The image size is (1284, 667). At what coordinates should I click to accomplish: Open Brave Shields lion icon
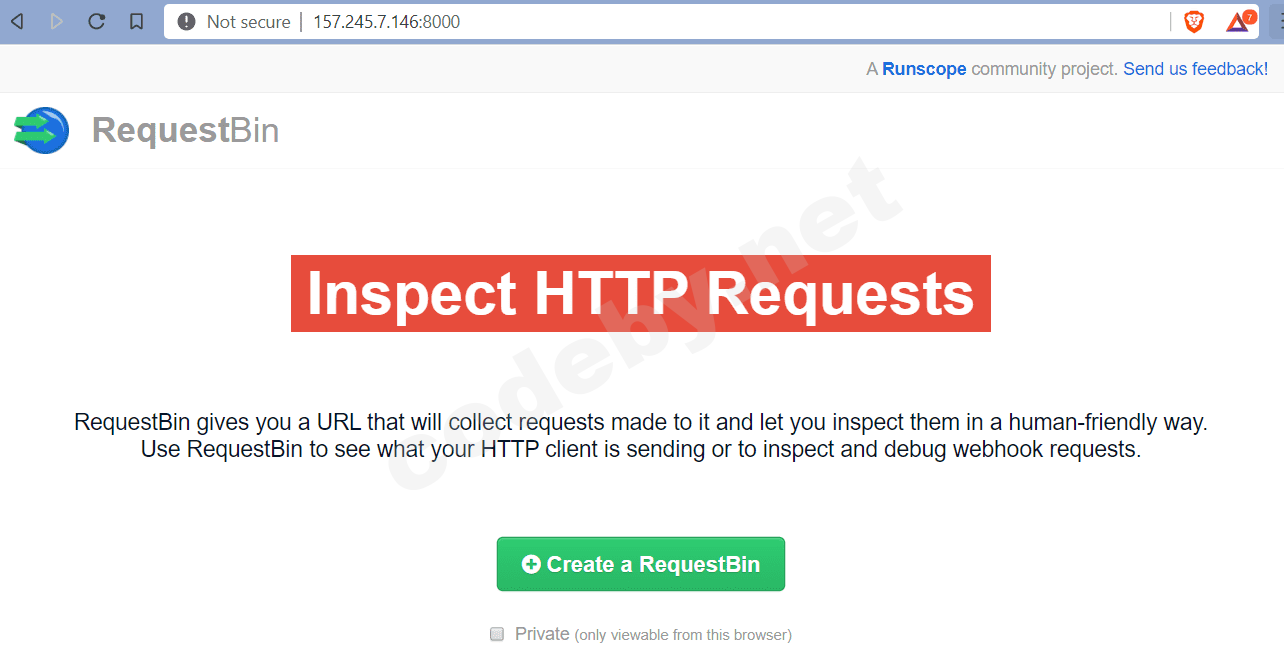point(1194,21)
